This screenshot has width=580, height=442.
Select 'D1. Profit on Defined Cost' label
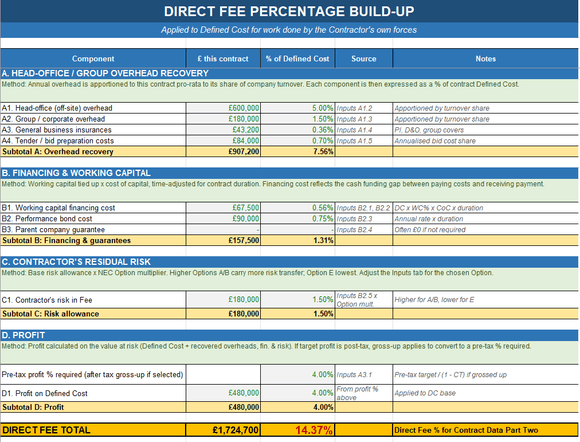point(93,393)
